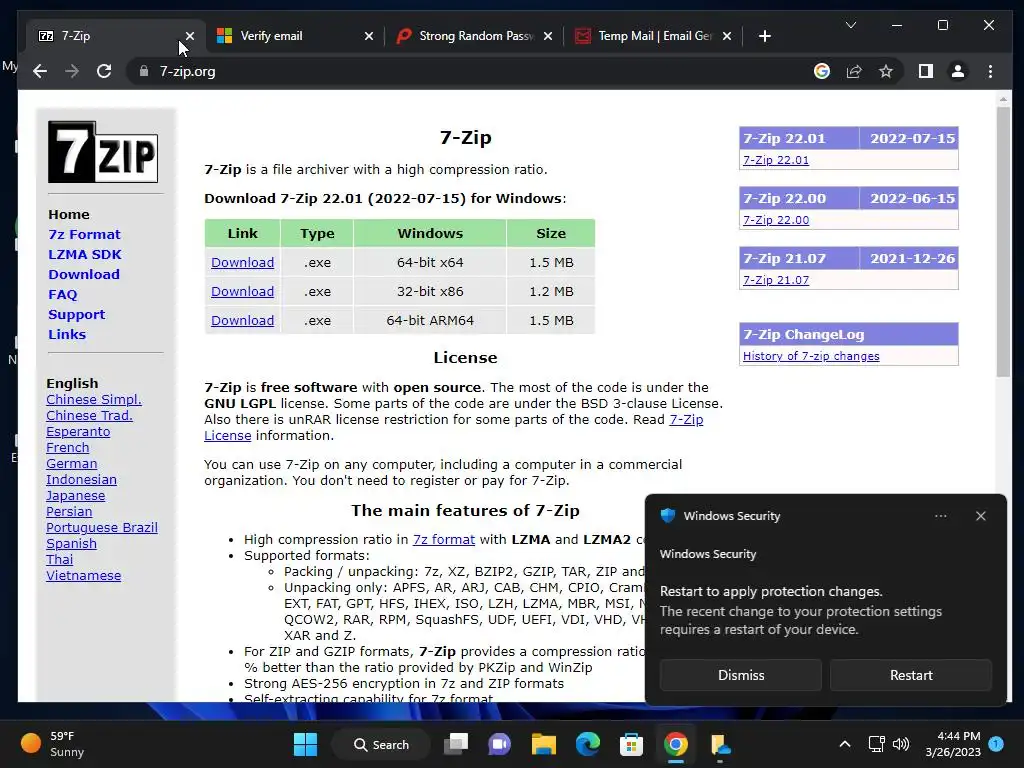Open the browser side panel
Image resolution: width=1024 pixels, height=768 pixels.
pyautogui.click(x=925, y=71)
